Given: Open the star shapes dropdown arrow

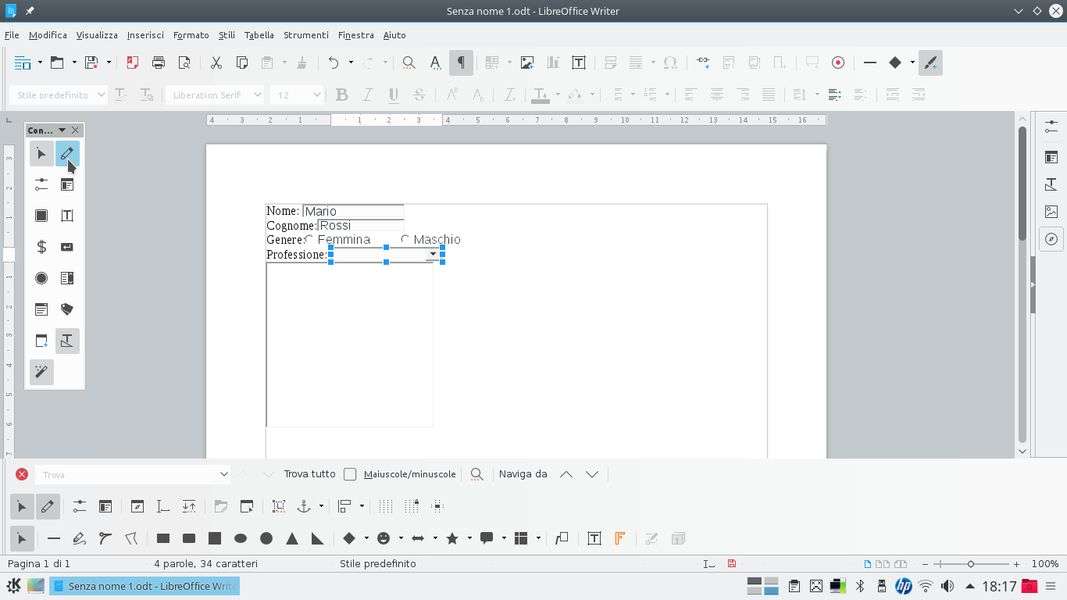Looking at the screenshot, I should tap(468, 538).
